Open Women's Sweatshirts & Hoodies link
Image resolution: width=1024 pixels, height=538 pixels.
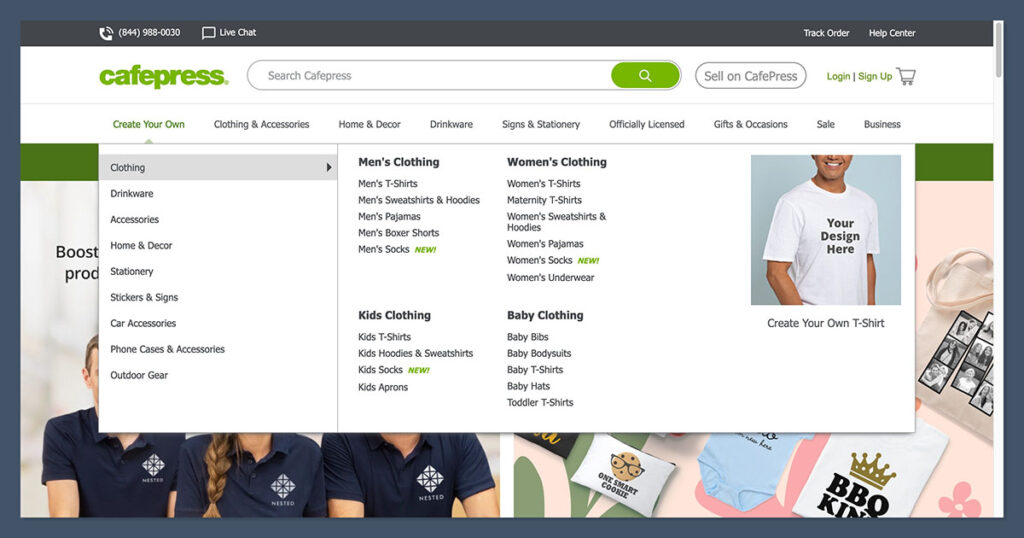tap(556, 222)
